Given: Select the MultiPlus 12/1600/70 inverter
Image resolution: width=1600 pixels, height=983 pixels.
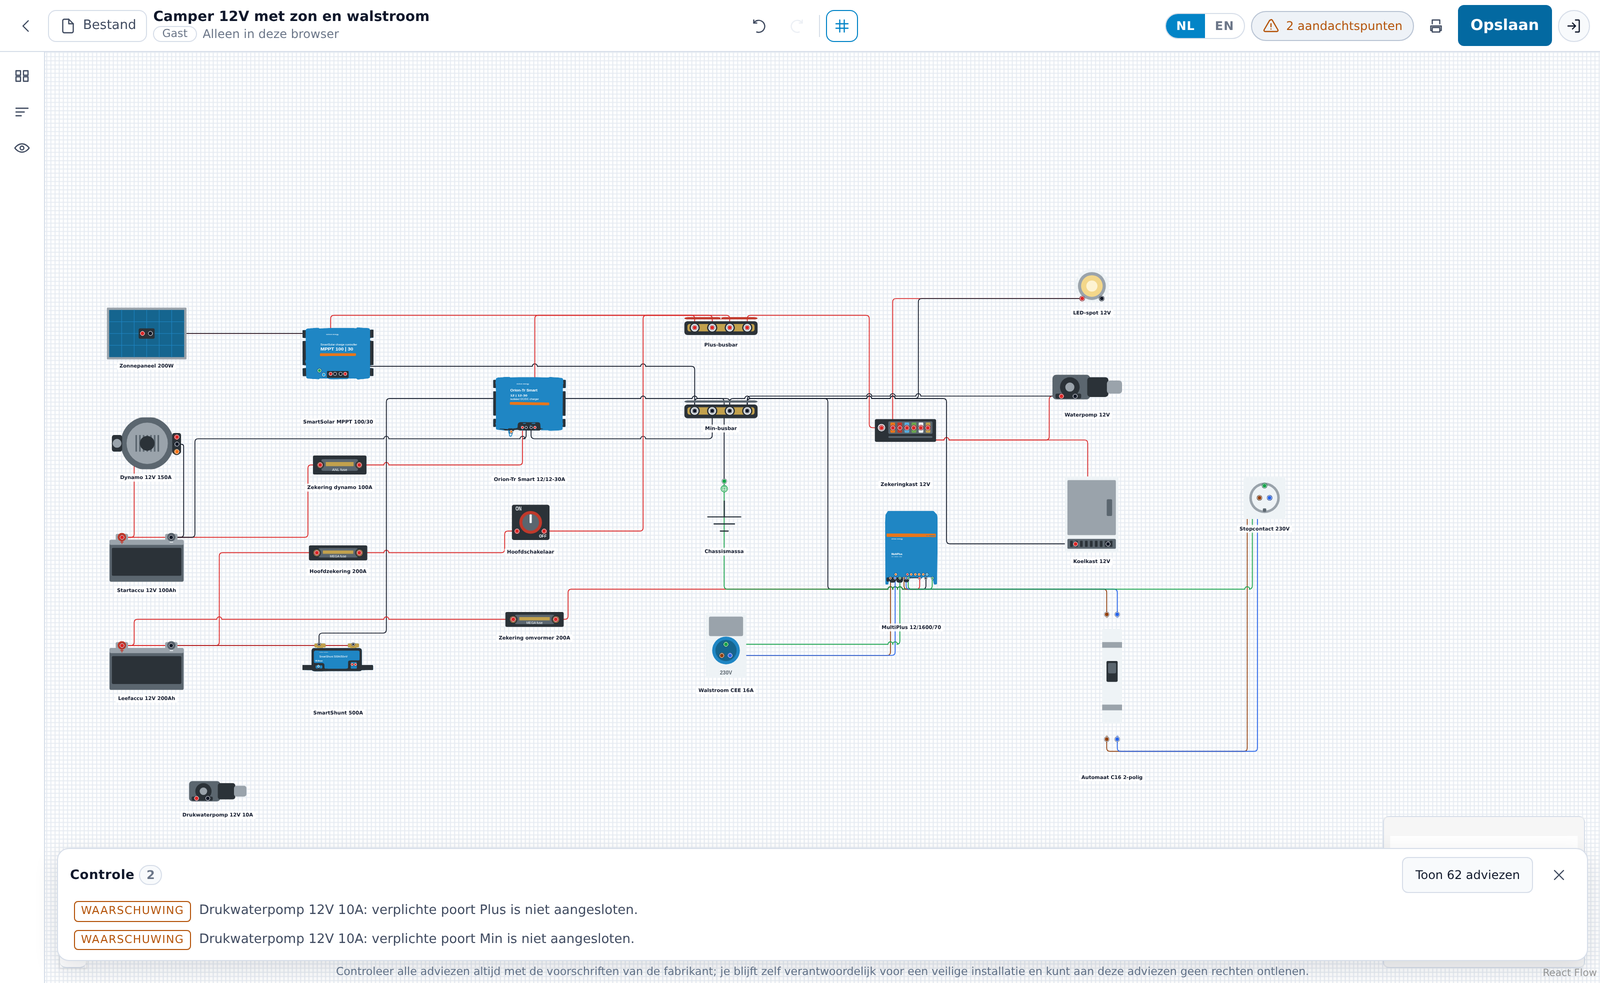Looking at the screenshot, I should [911, 548].
